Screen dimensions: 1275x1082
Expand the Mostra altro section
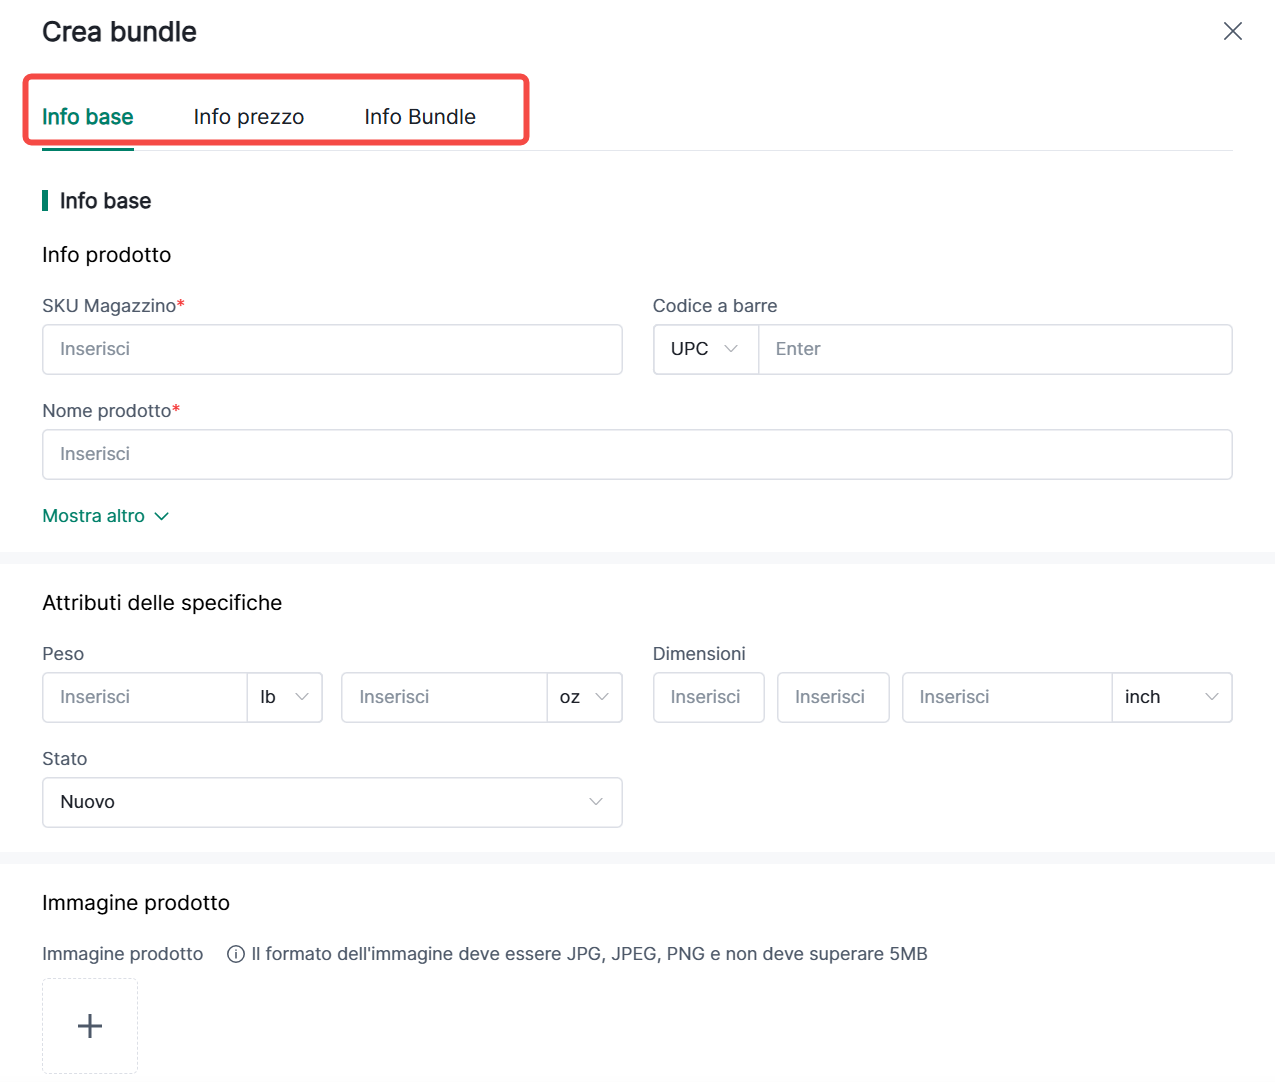(105, 516)
